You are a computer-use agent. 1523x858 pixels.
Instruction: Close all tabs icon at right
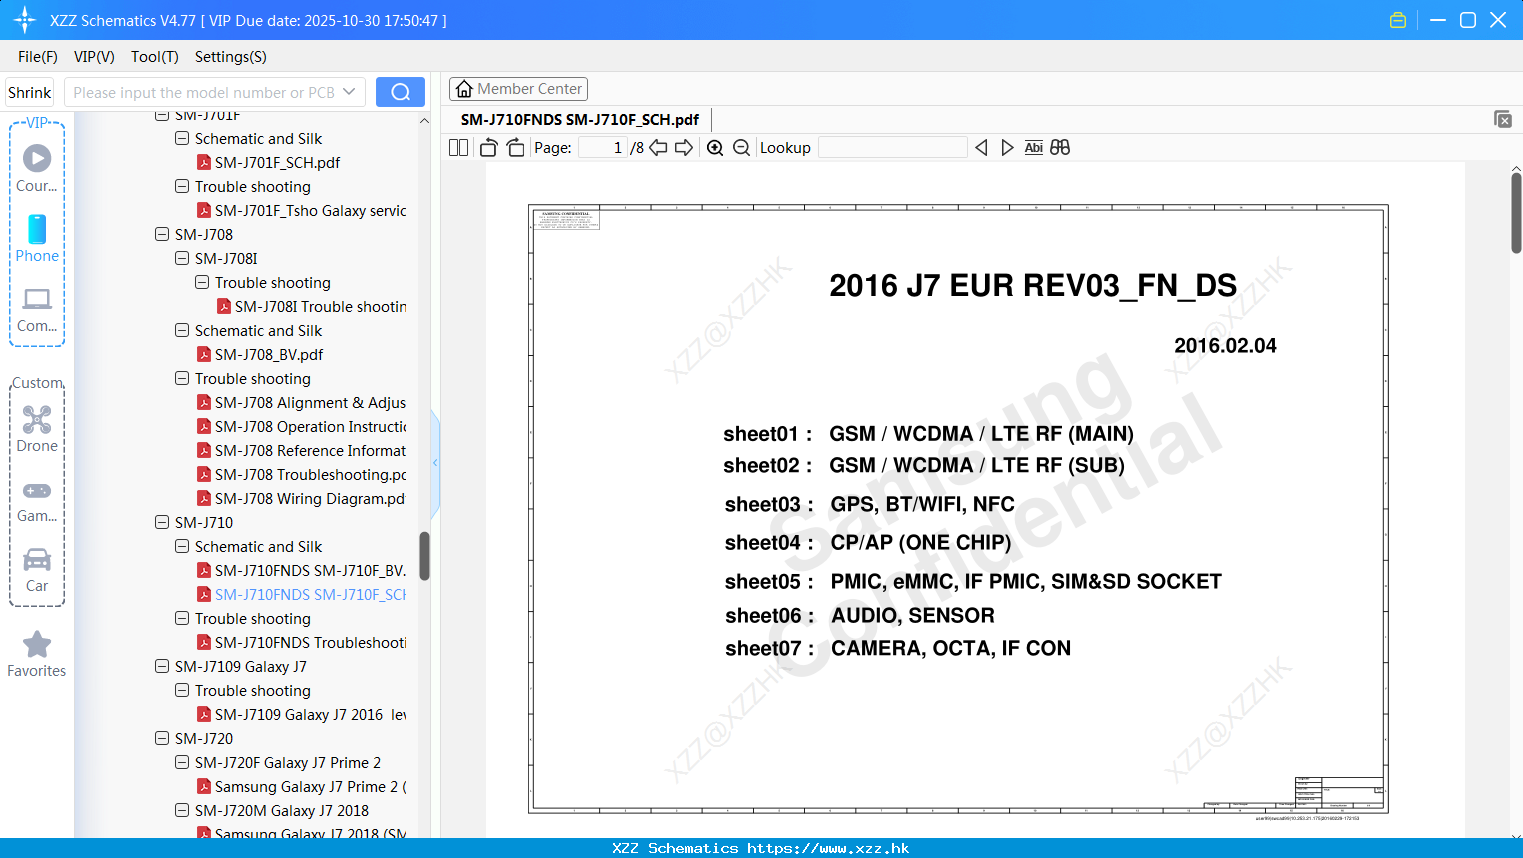[x=1503, y=119]
